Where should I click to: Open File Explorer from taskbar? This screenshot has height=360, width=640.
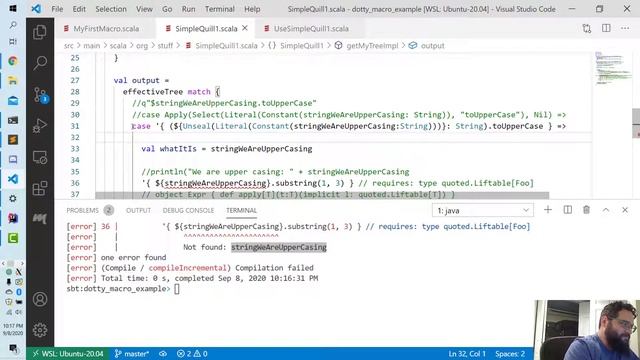pos(13,80)
